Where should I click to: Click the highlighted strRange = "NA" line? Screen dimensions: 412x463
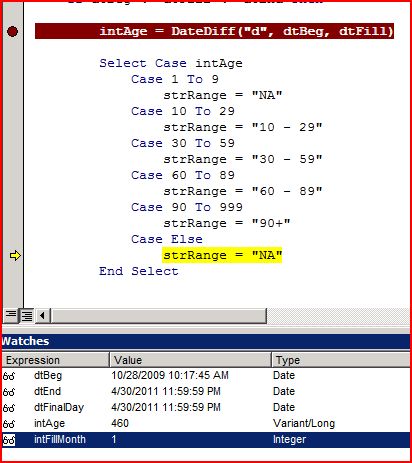222,255
